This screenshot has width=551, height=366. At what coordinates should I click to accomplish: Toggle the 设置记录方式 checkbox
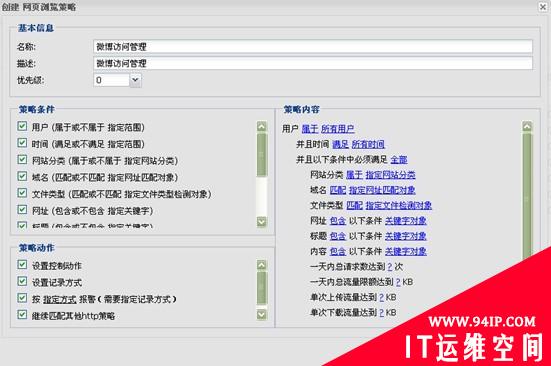point(22,281)
